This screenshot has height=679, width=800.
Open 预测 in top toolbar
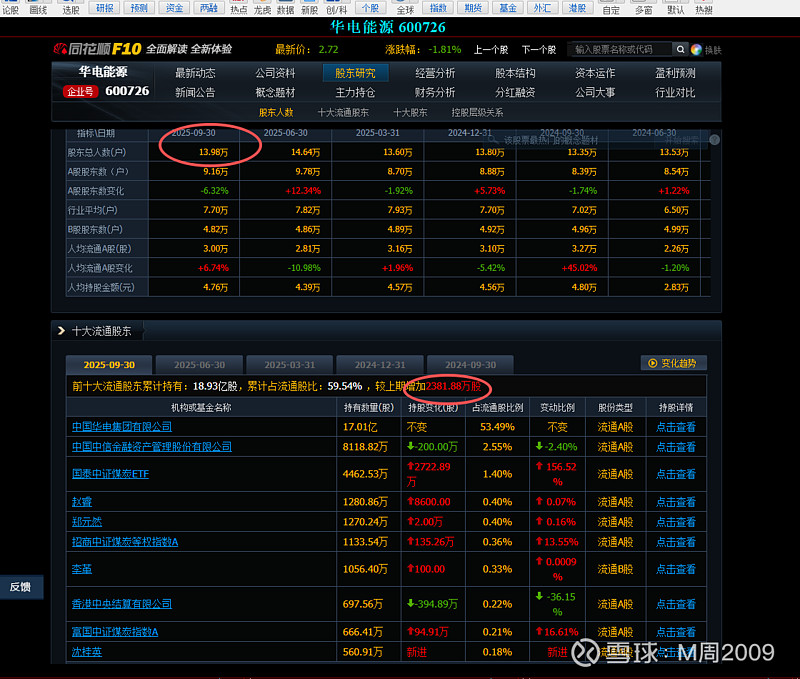pyautogui.click(x=139, y=8)
